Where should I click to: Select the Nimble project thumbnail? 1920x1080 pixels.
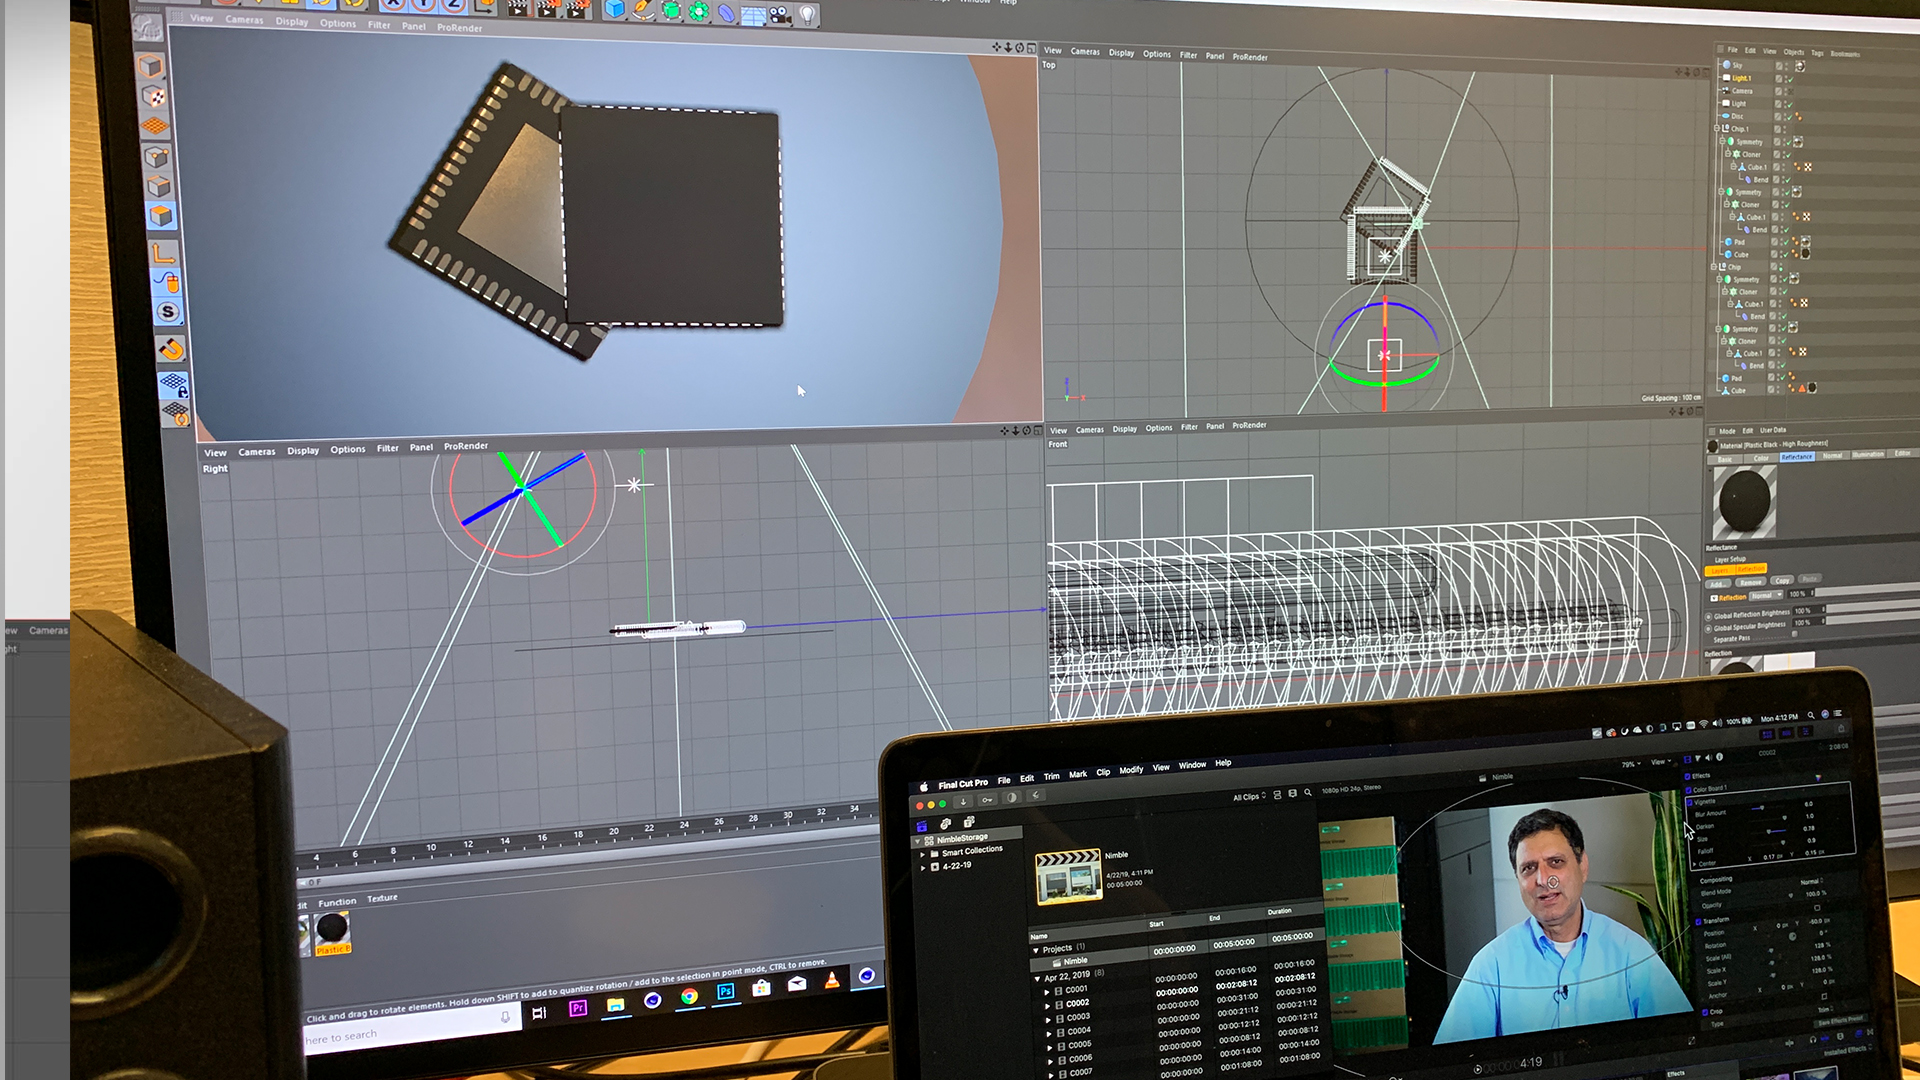click(1068, 877)
